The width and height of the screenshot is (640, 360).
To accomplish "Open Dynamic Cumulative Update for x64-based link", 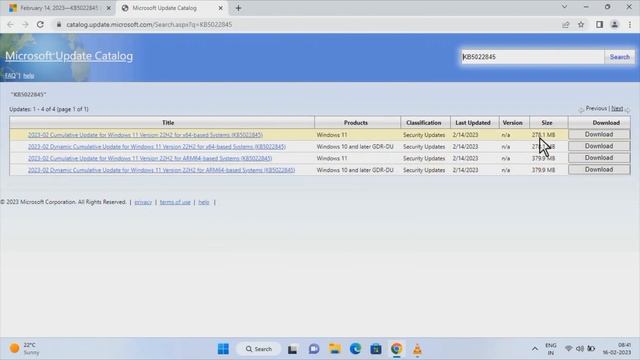I will pos(157,147).
